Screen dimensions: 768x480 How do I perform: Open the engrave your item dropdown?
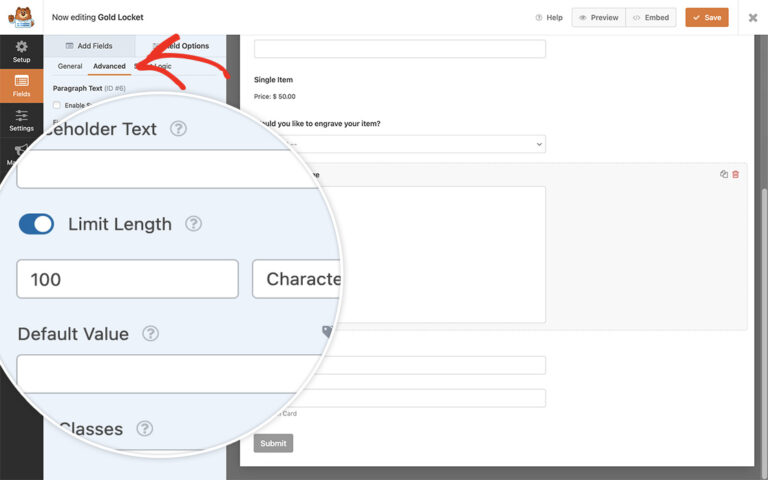pyautogui.click(x=400, y=144)
